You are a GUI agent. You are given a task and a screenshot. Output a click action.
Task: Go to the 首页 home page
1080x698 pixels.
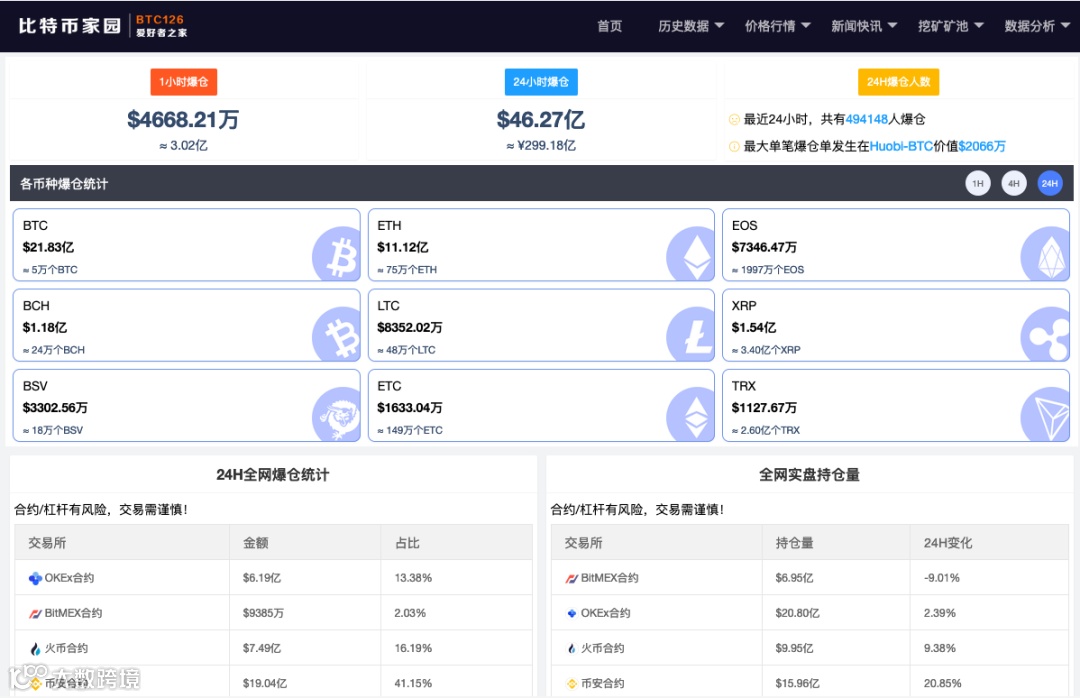610,26
